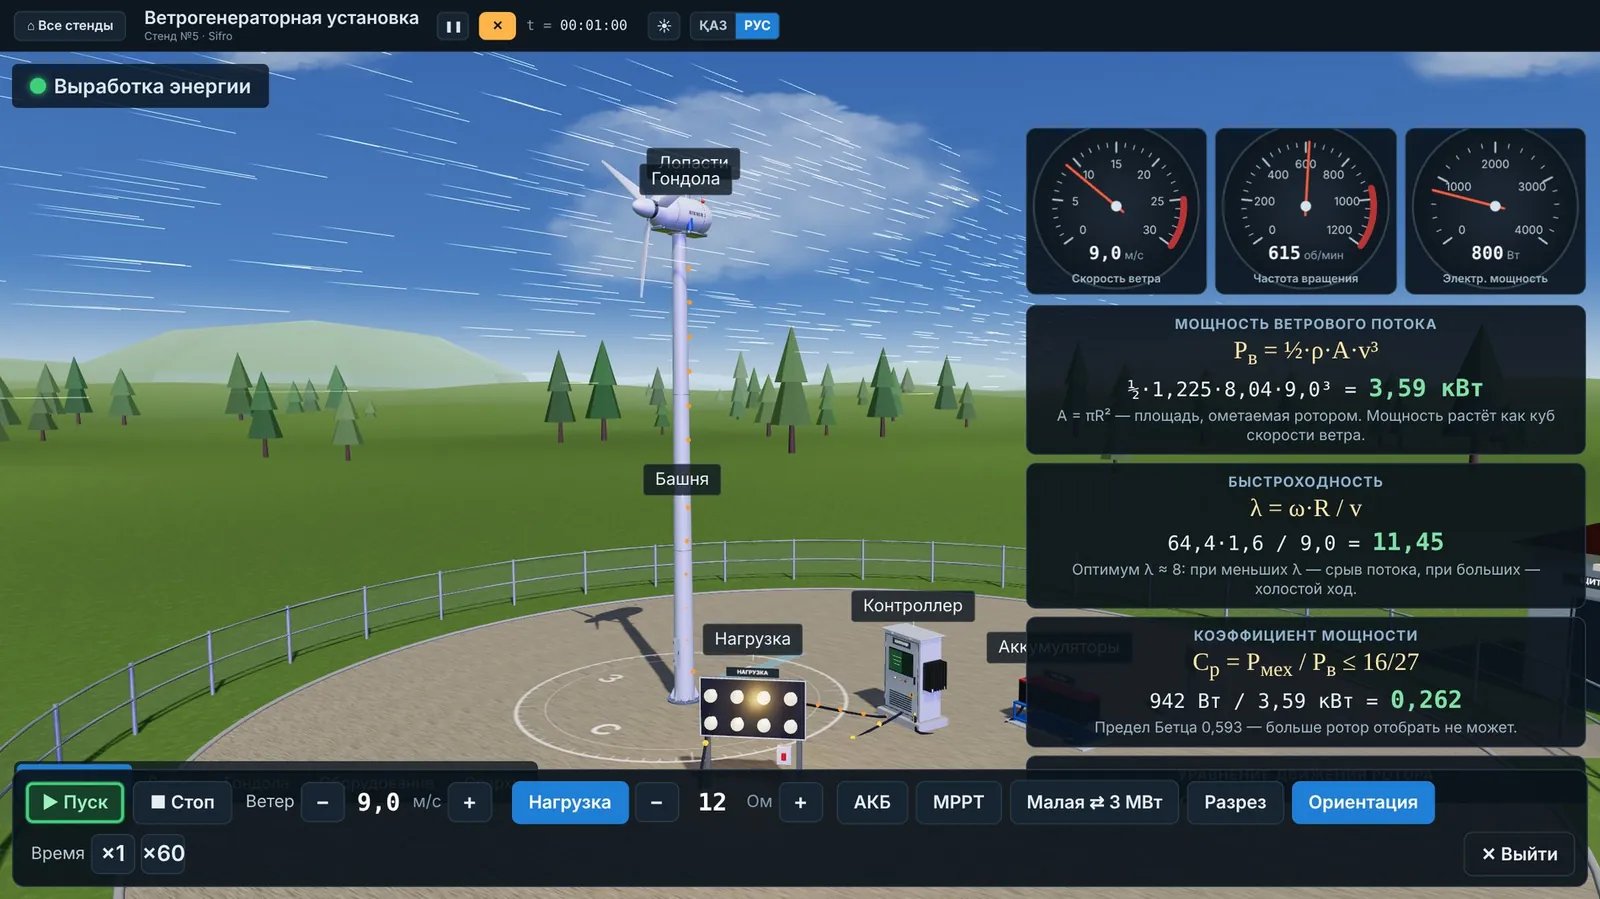Increase load resistance with plus button
The image size is (1600, 899).
click(801, 802)
